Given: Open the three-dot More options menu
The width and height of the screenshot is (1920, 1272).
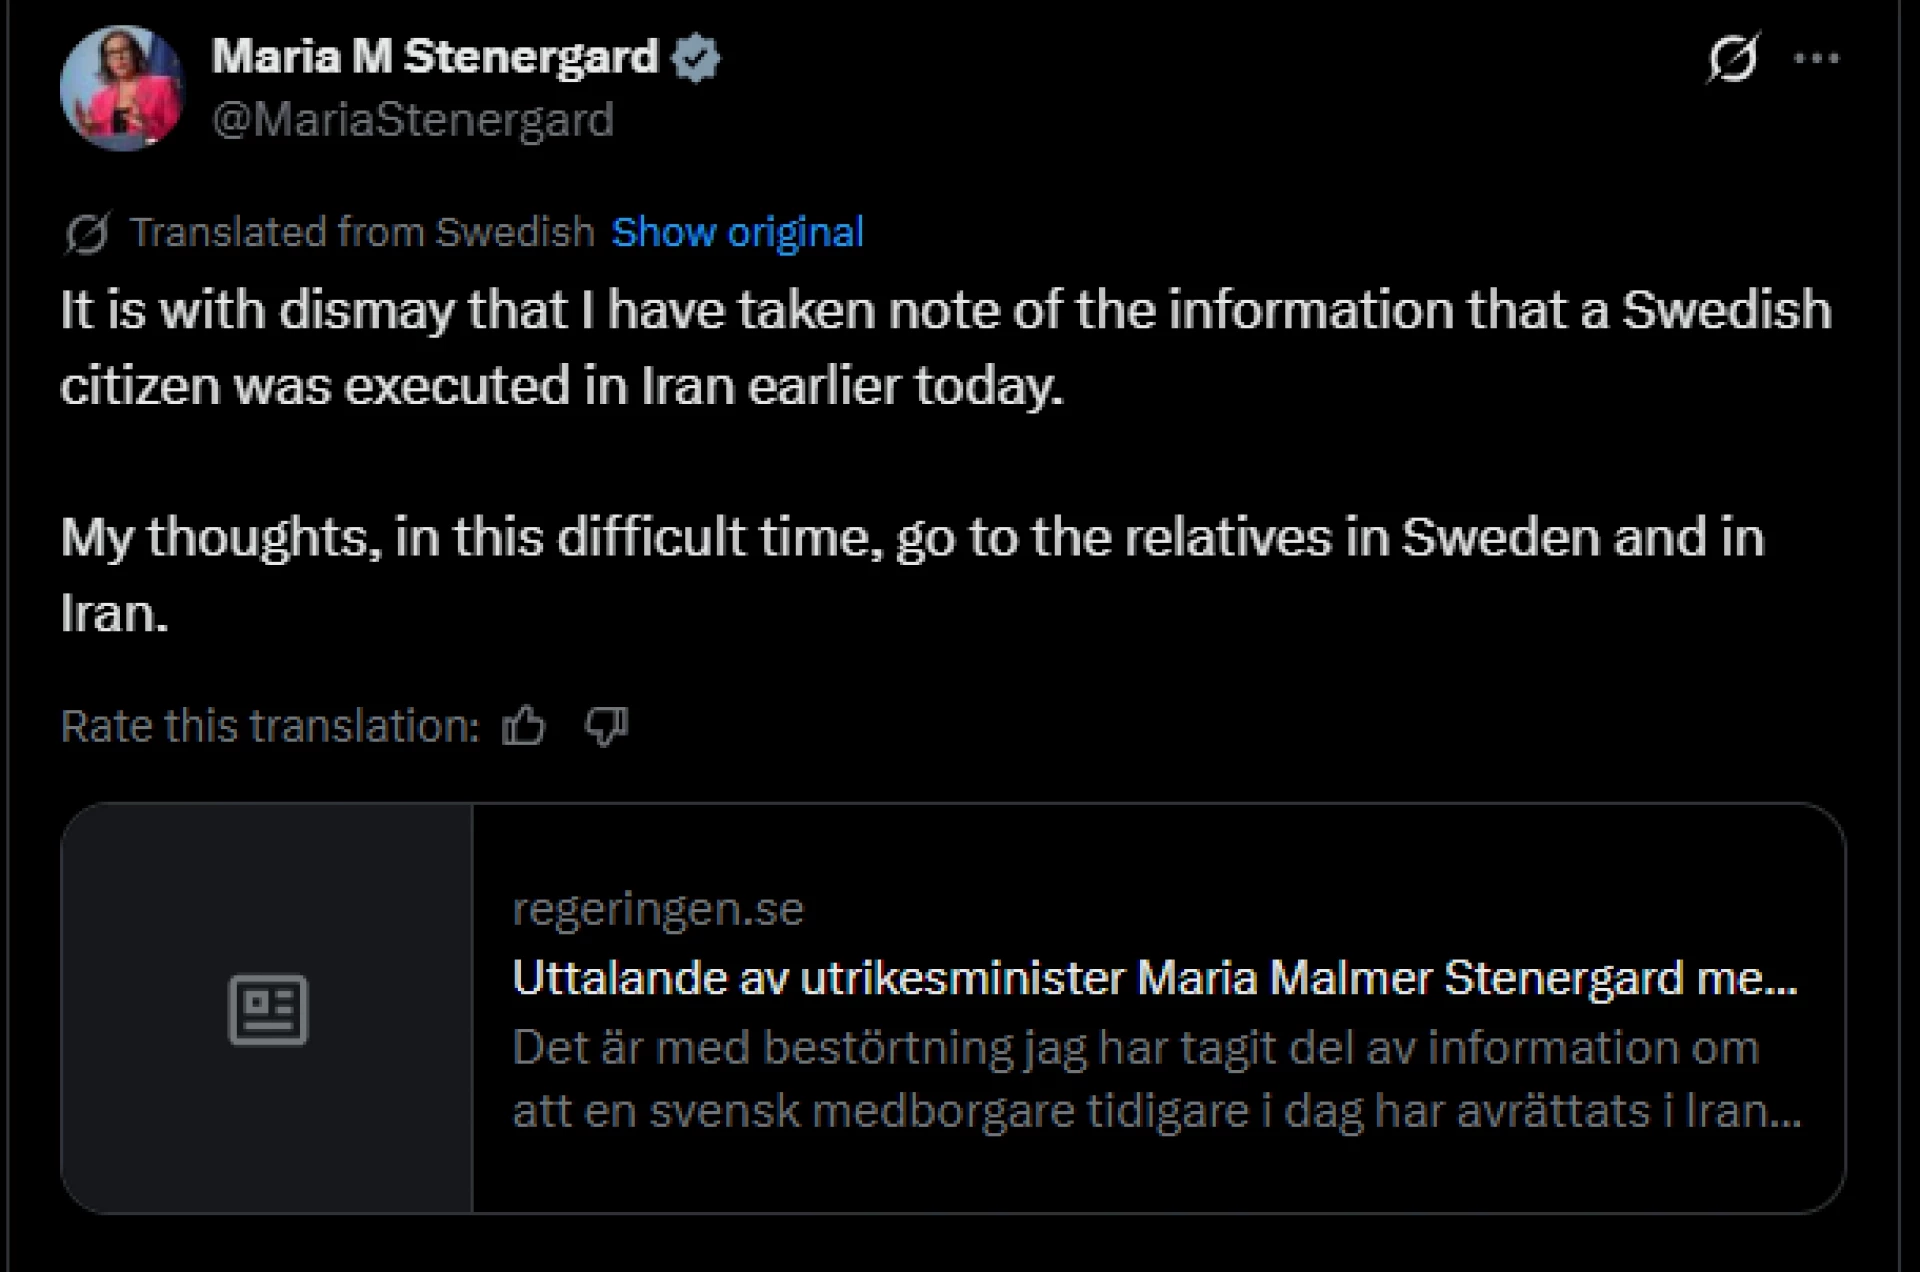Looking at the screenshot, I should coord(1816,58).
